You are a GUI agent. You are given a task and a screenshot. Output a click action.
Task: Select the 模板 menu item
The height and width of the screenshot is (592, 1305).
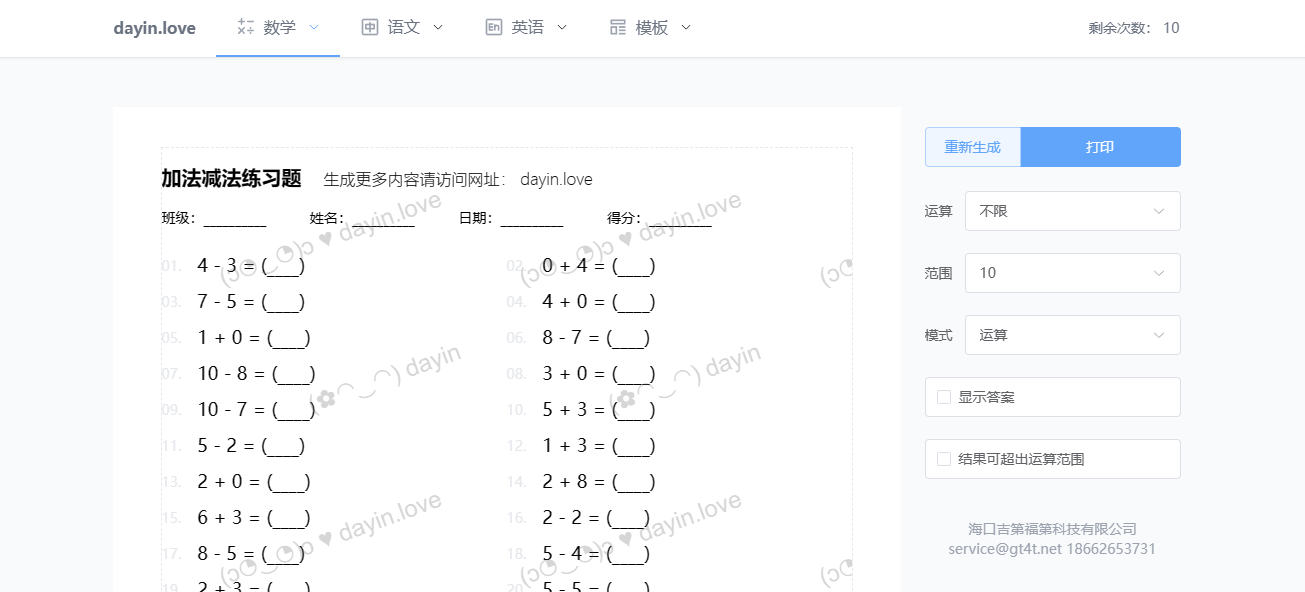(651, 28)
